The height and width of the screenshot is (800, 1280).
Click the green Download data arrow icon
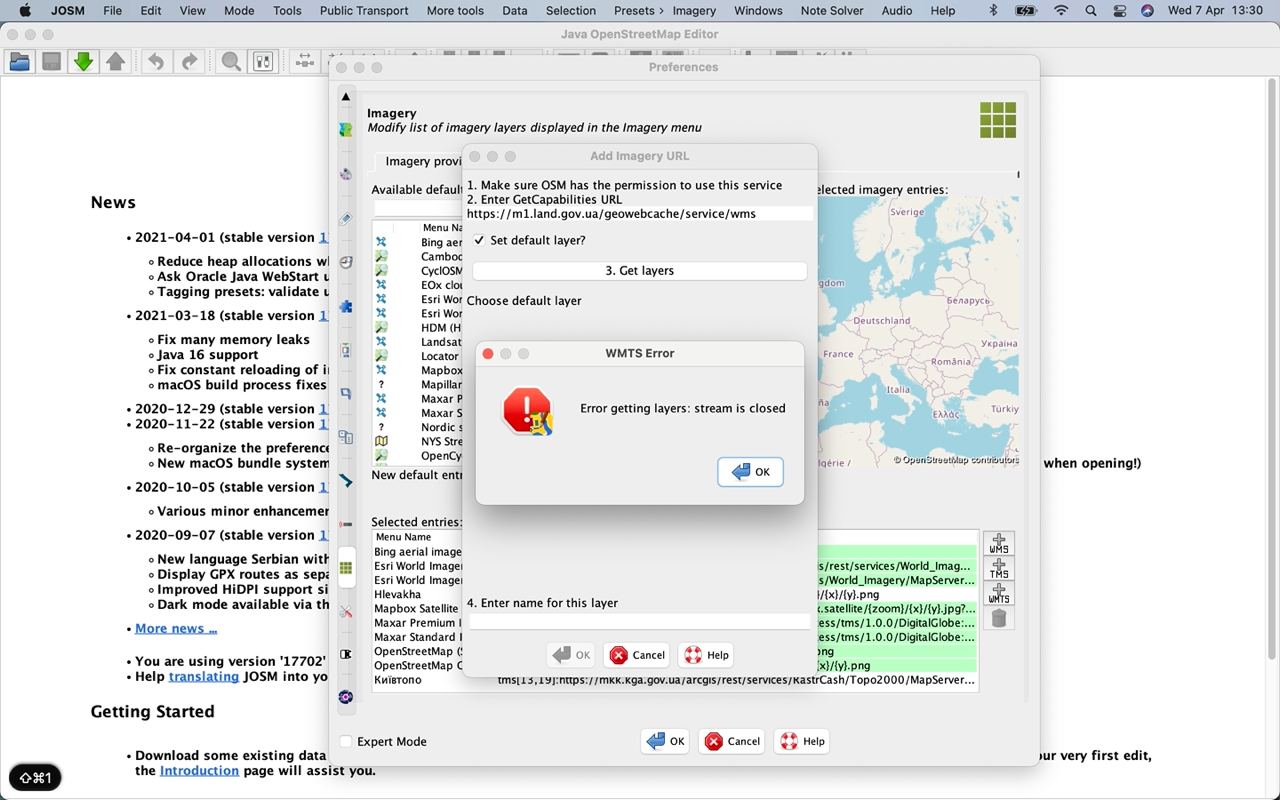[84, 62]
